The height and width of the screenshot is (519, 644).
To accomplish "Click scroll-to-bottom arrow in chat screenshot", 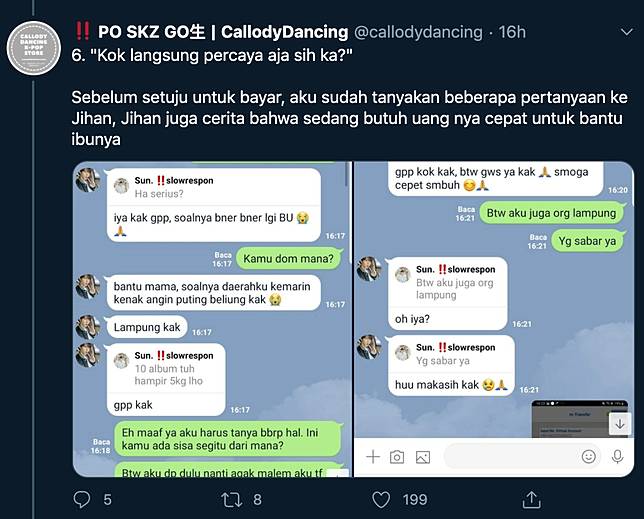I will [x=619, y=424].
